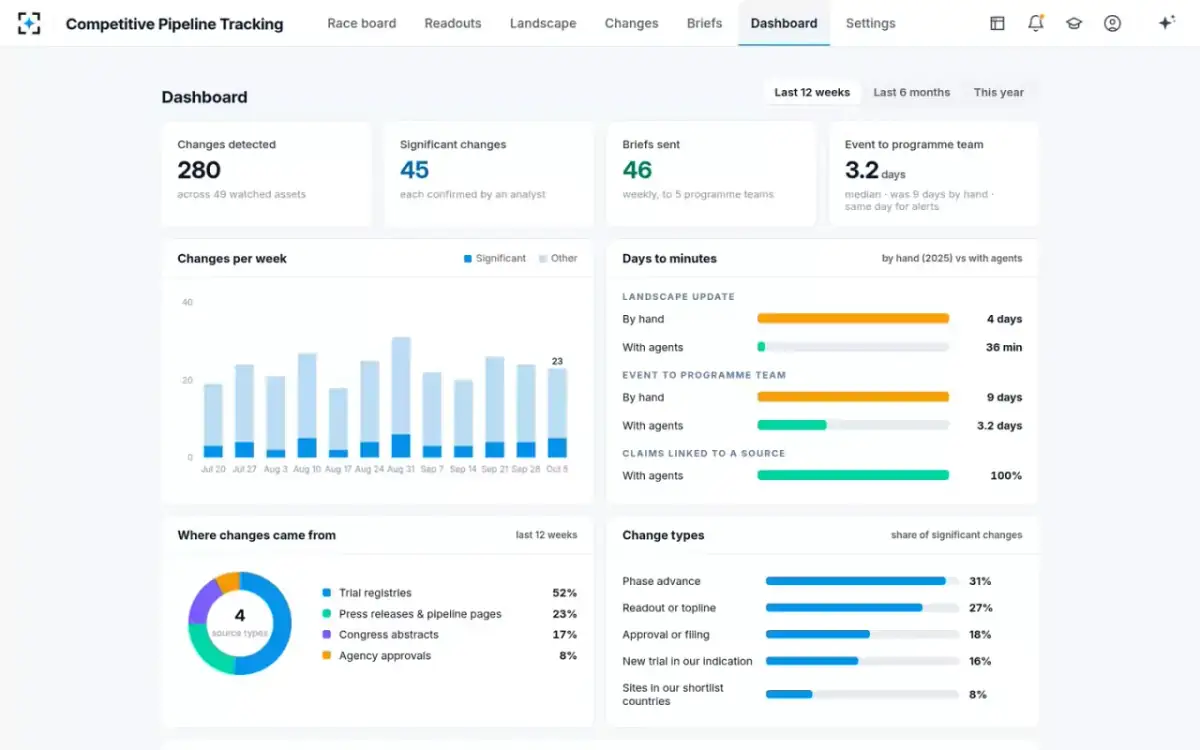Click the 9 days value
1200x750 pixels.
1005,397
